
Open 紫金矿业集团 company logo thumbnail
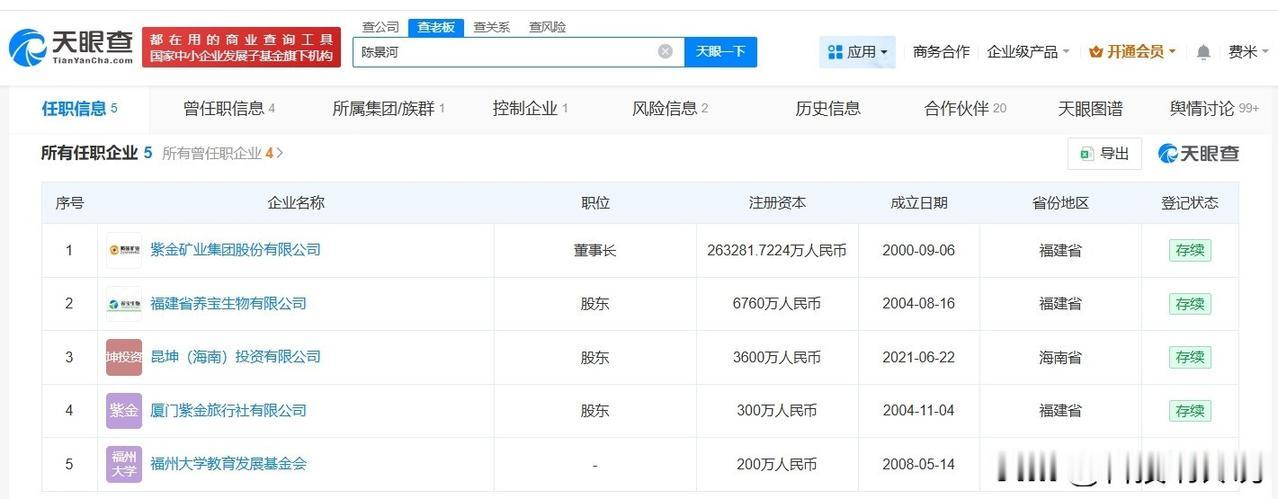coord(124,250)
